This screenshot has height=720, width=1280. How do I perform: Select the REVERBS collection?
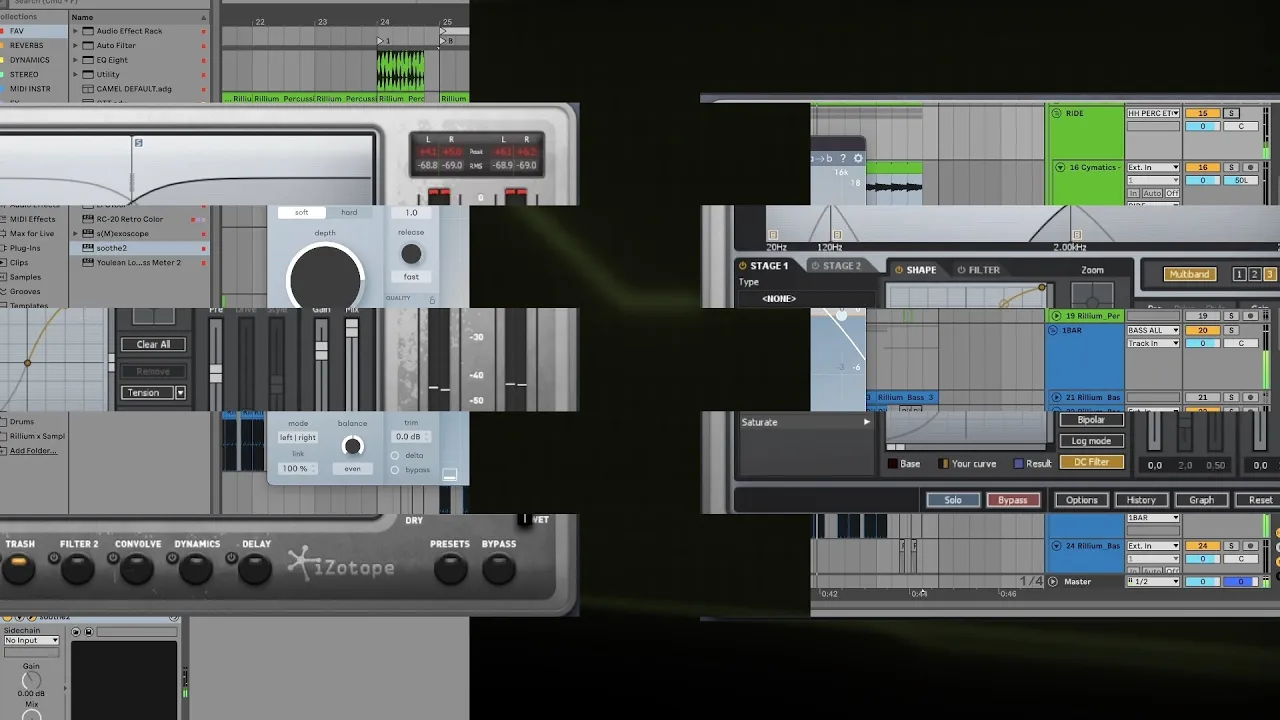click(x=27, y=45)
